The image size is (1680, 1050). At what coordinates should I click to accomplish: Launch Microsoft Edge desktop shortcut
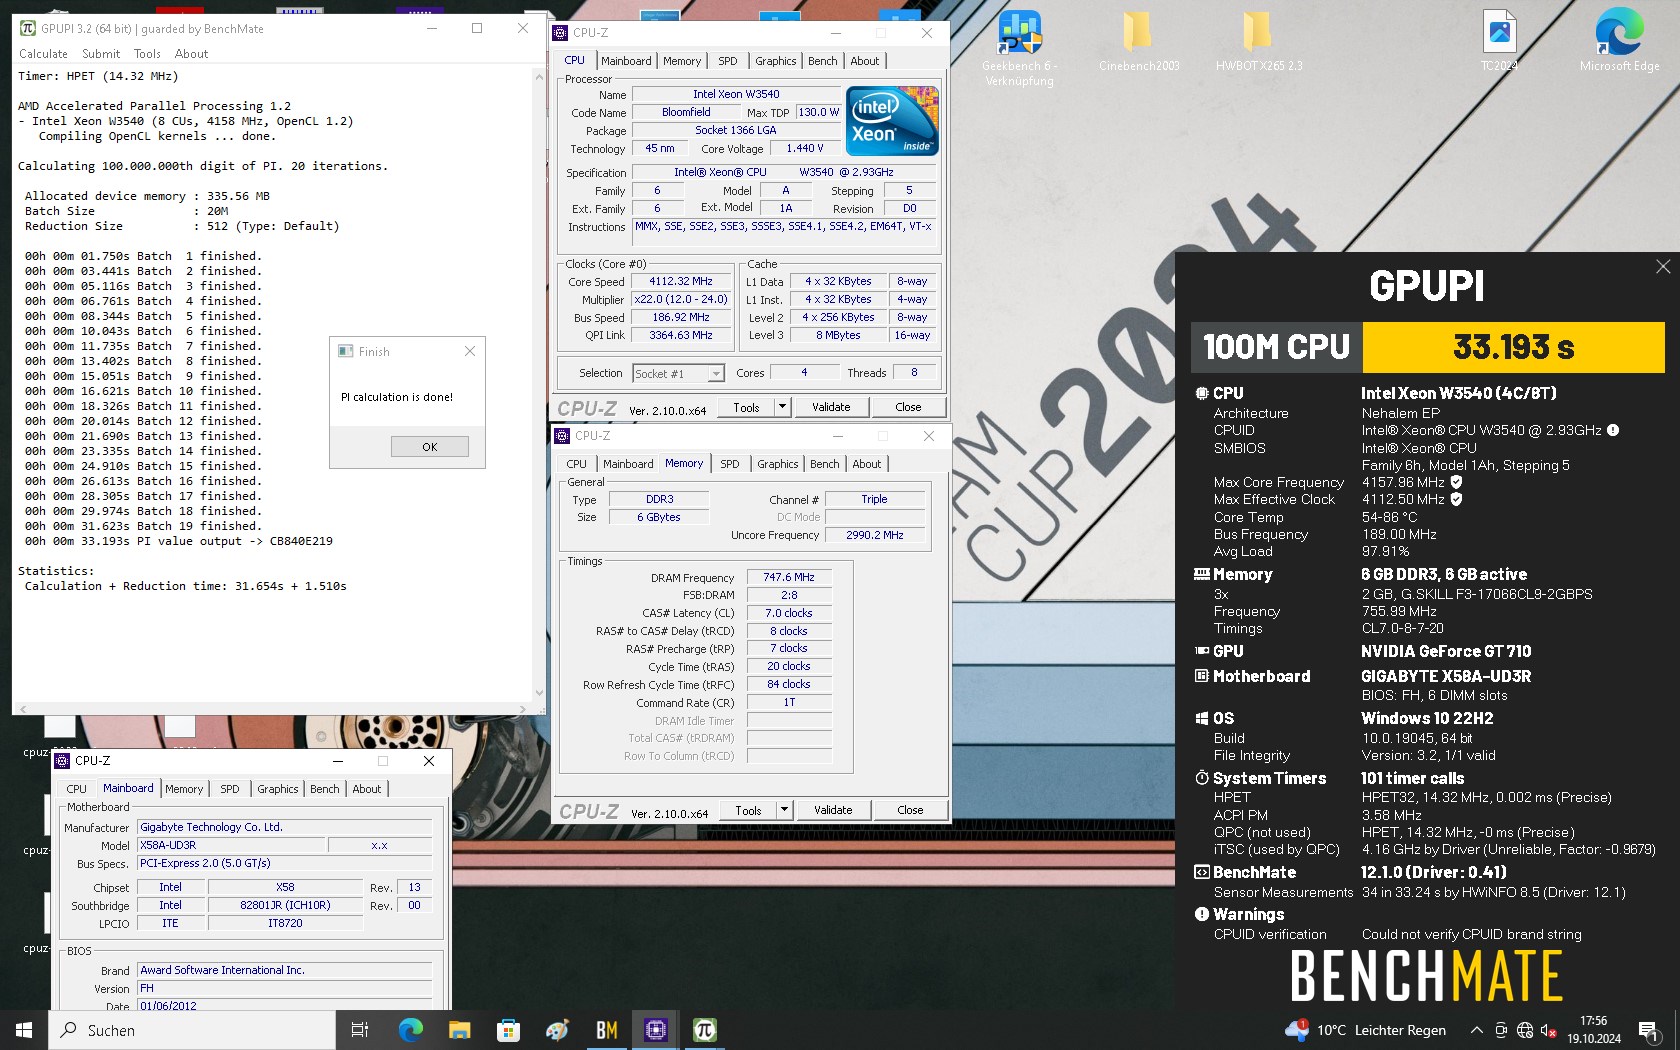click(1619, 42)
